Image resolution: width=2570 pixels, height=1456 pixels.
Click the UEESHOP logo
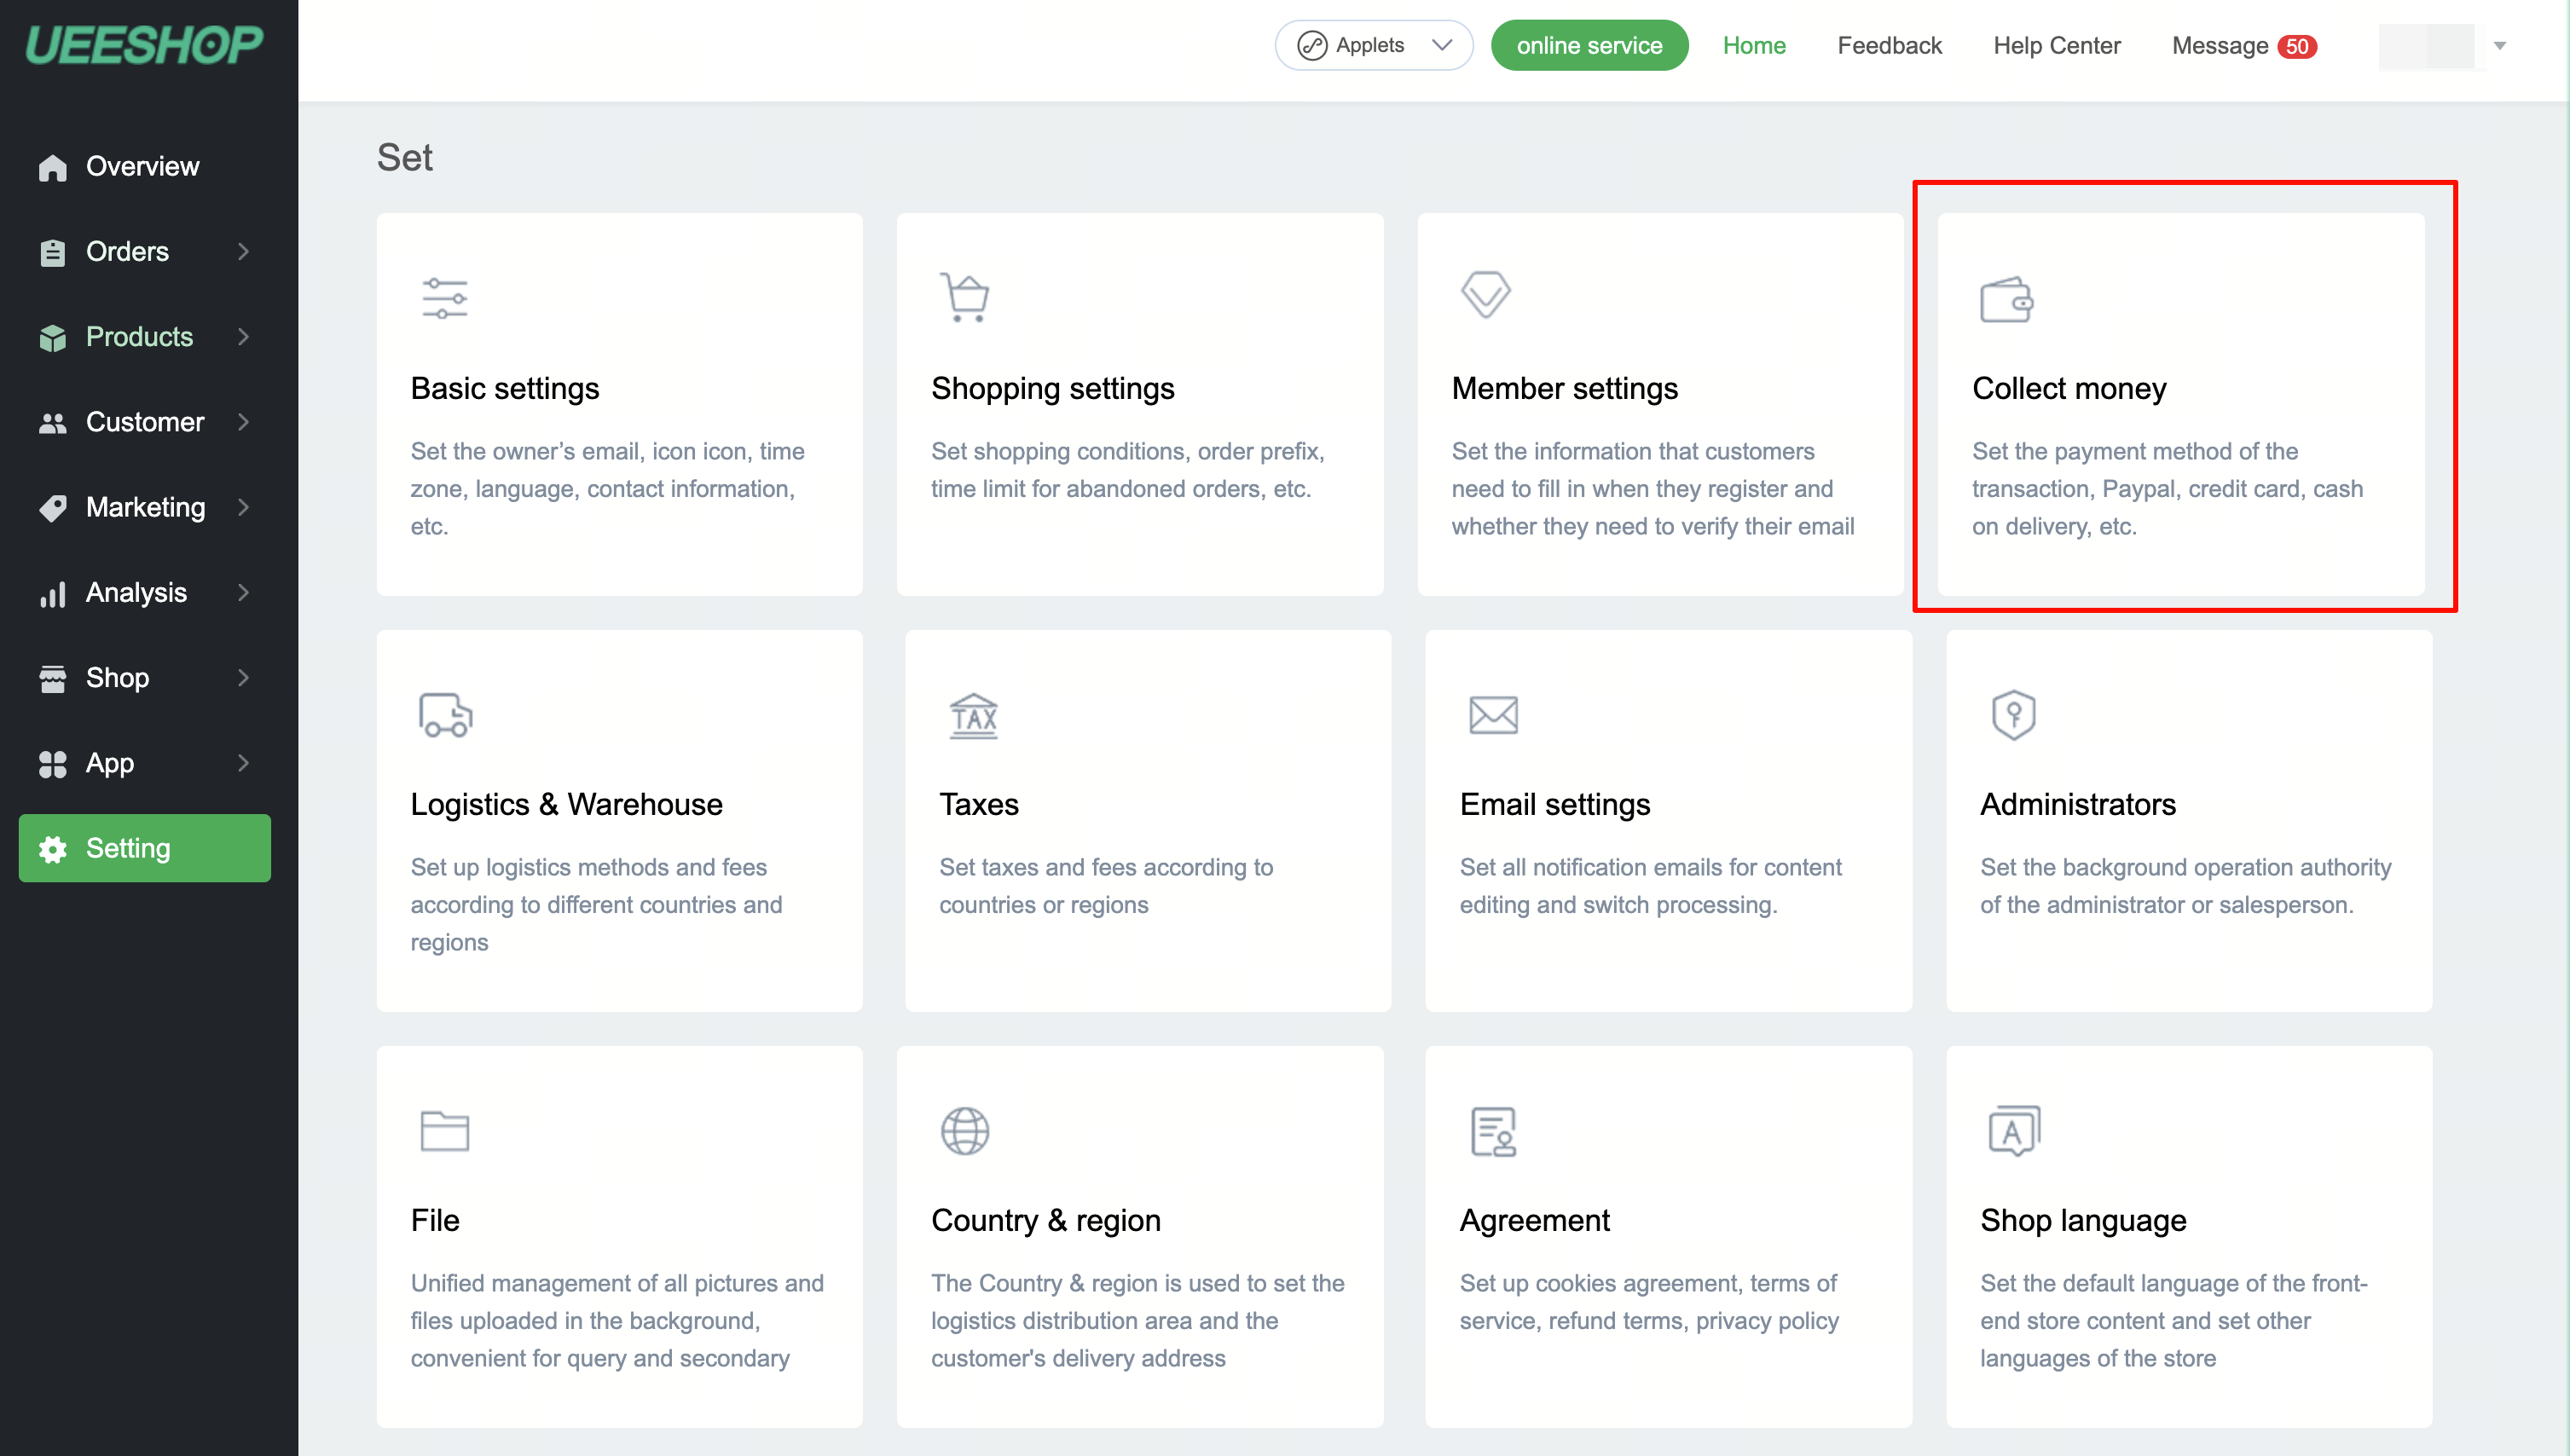(x=145, y=46)
